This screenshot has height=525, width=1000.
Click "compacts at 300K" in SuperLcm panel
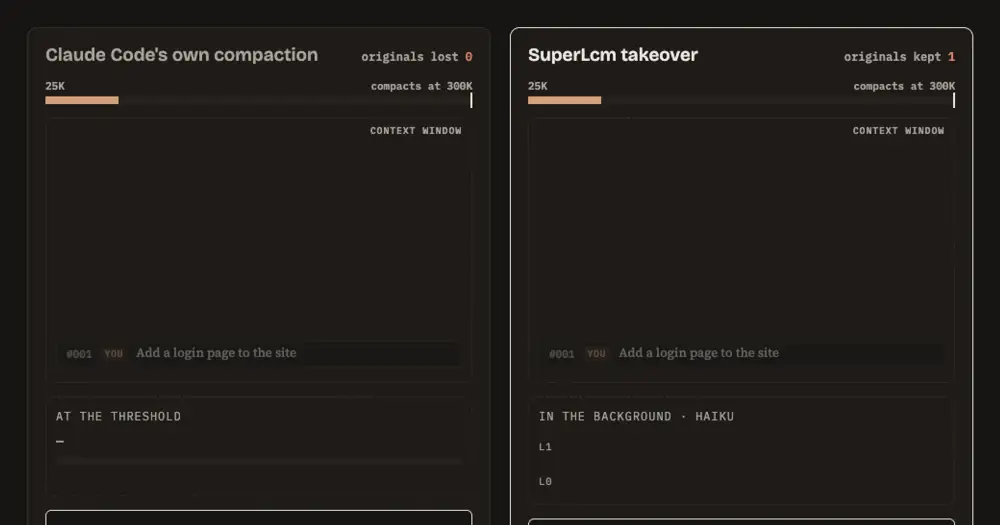point(904,86)
